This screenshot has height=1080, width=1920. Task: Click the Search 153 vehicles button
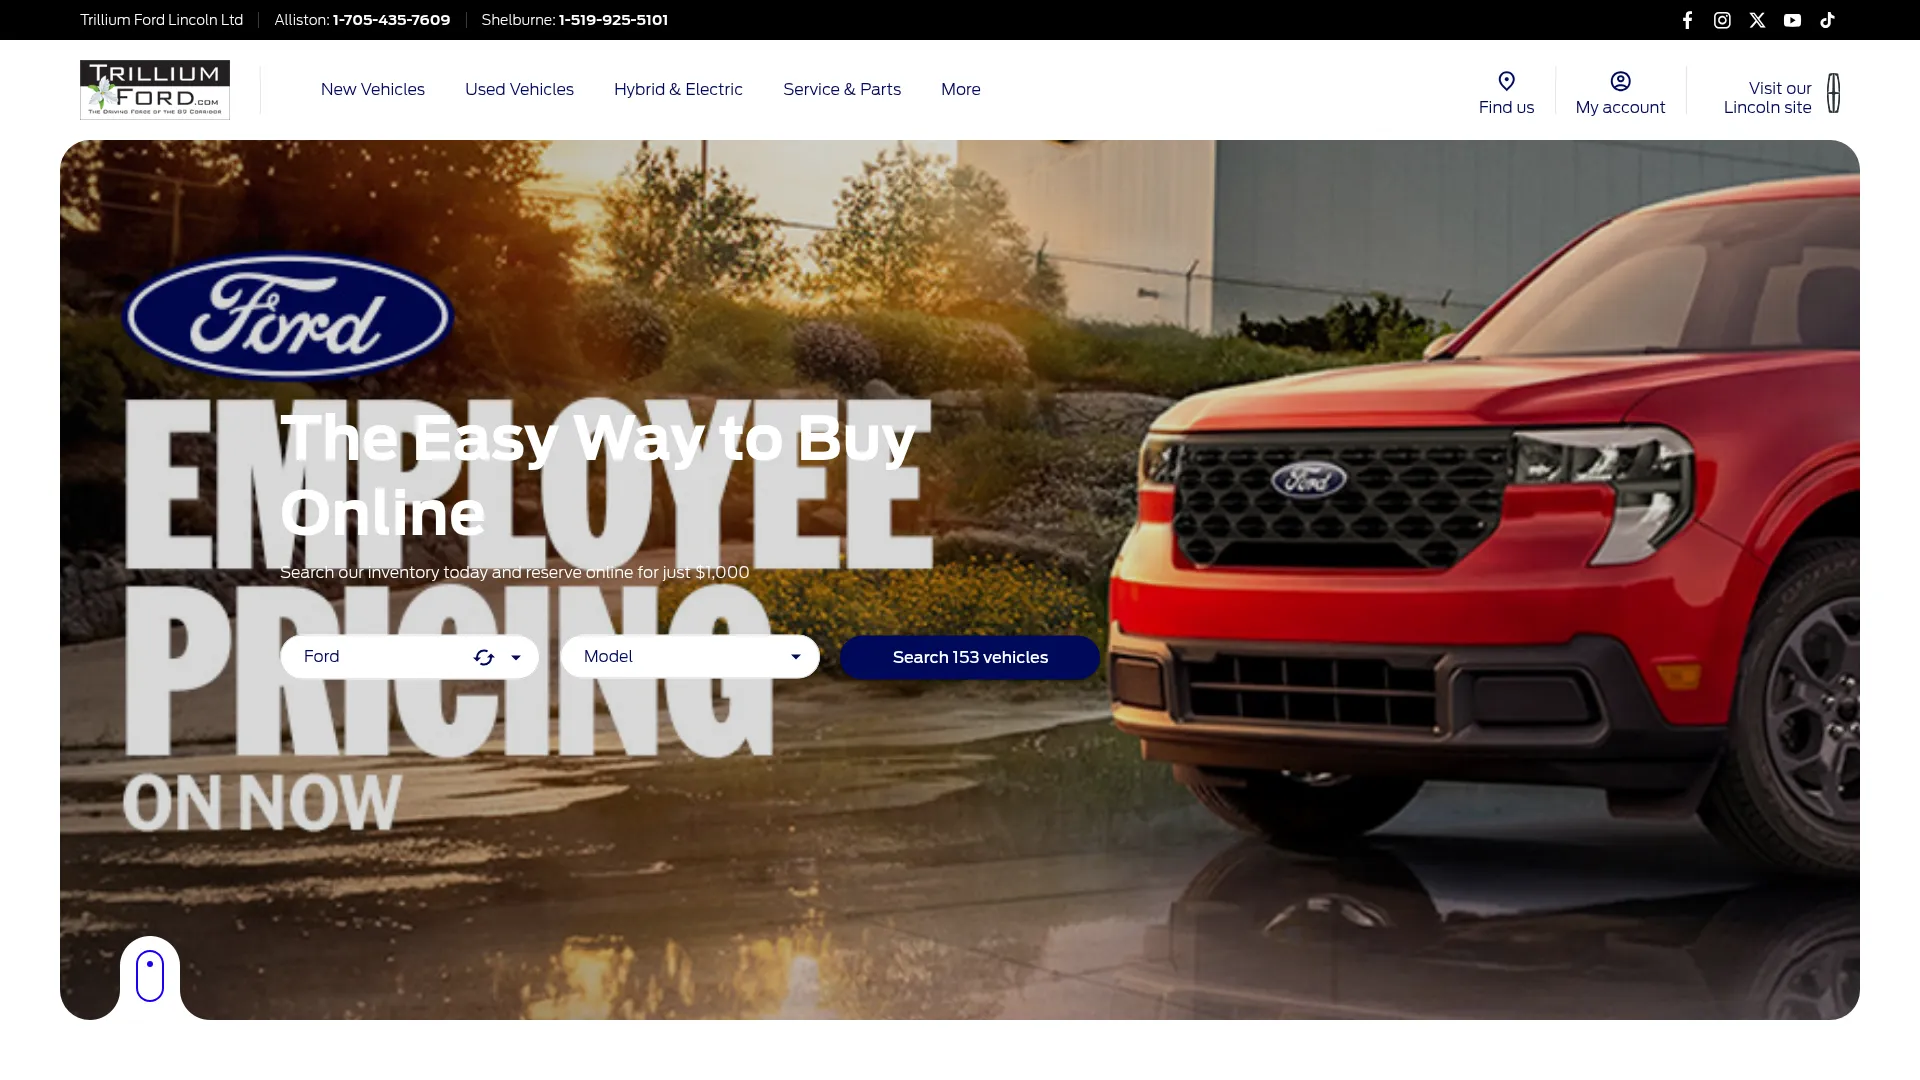pyautogui.click(x=970, y=657)
